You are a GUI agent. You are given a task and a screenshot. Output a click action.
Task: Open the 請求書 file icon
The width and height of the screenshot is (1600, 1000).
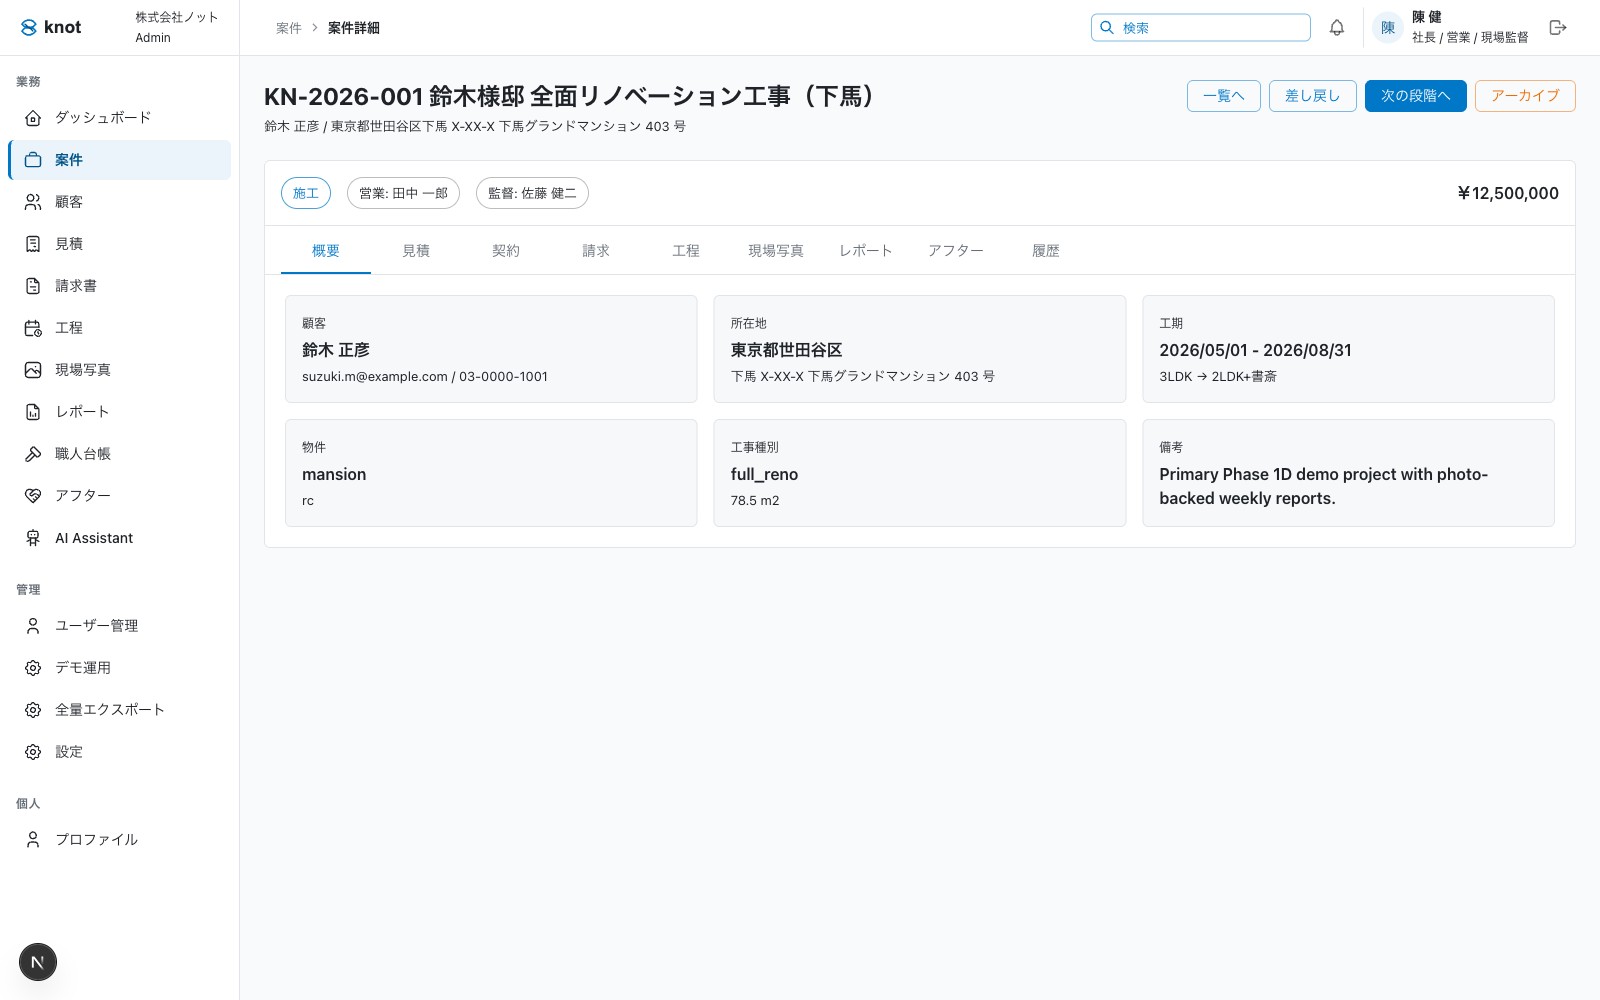coord(33,286)
